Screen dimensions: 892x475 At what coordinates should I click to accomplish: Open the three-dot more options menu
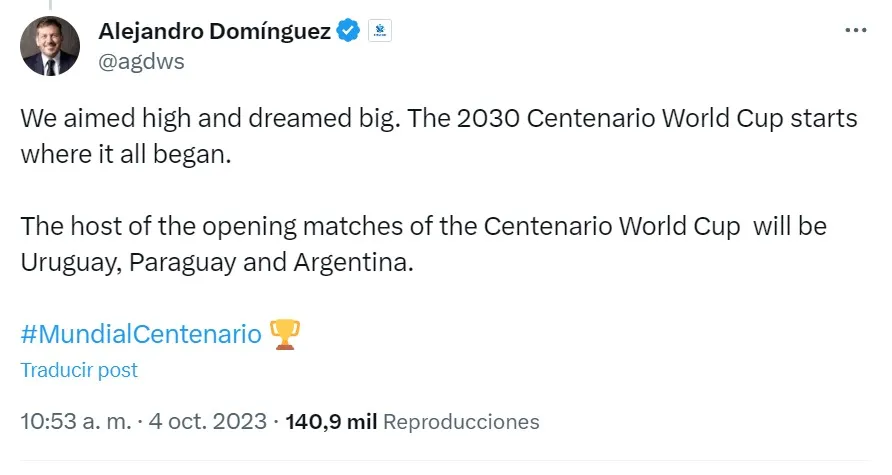[856, 30]
